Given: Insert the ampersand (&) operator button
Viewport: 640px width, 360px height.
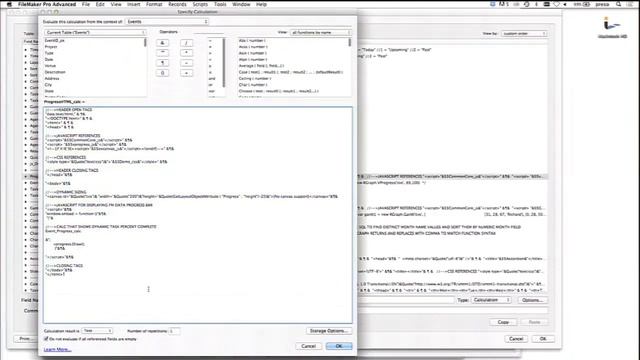Looking at the screenshot, I should [x=162, y=43].
